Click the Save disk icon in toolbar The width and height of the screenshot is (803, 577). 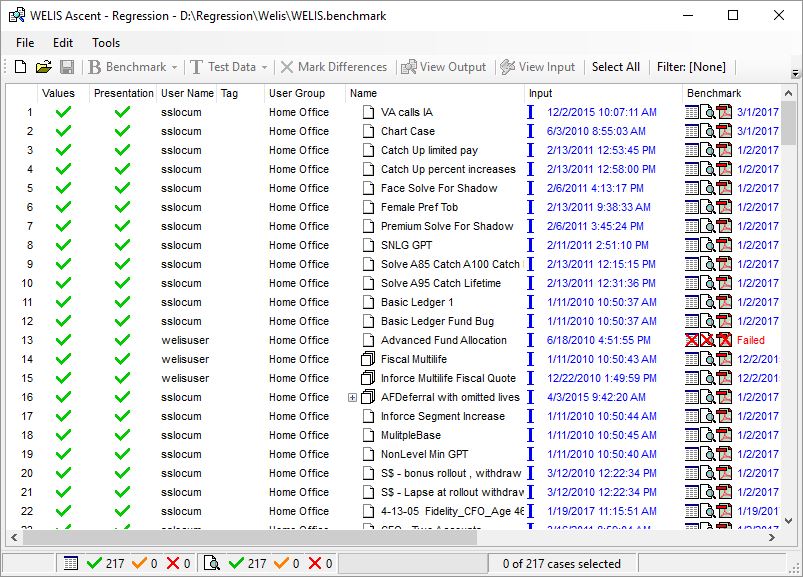67,67
